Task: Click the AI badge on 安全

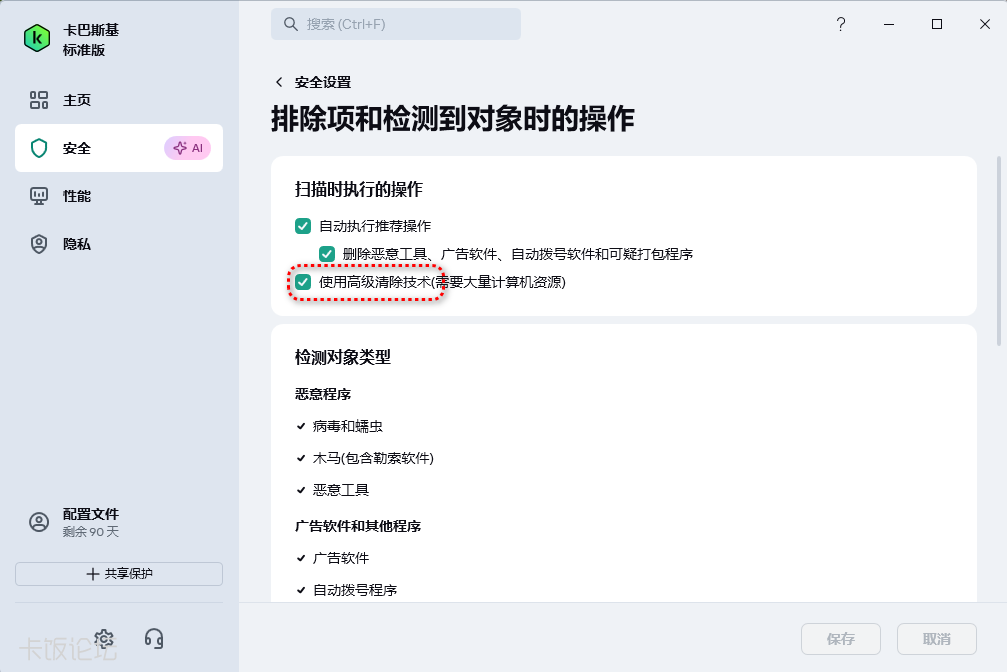Action: pos(188,148)
